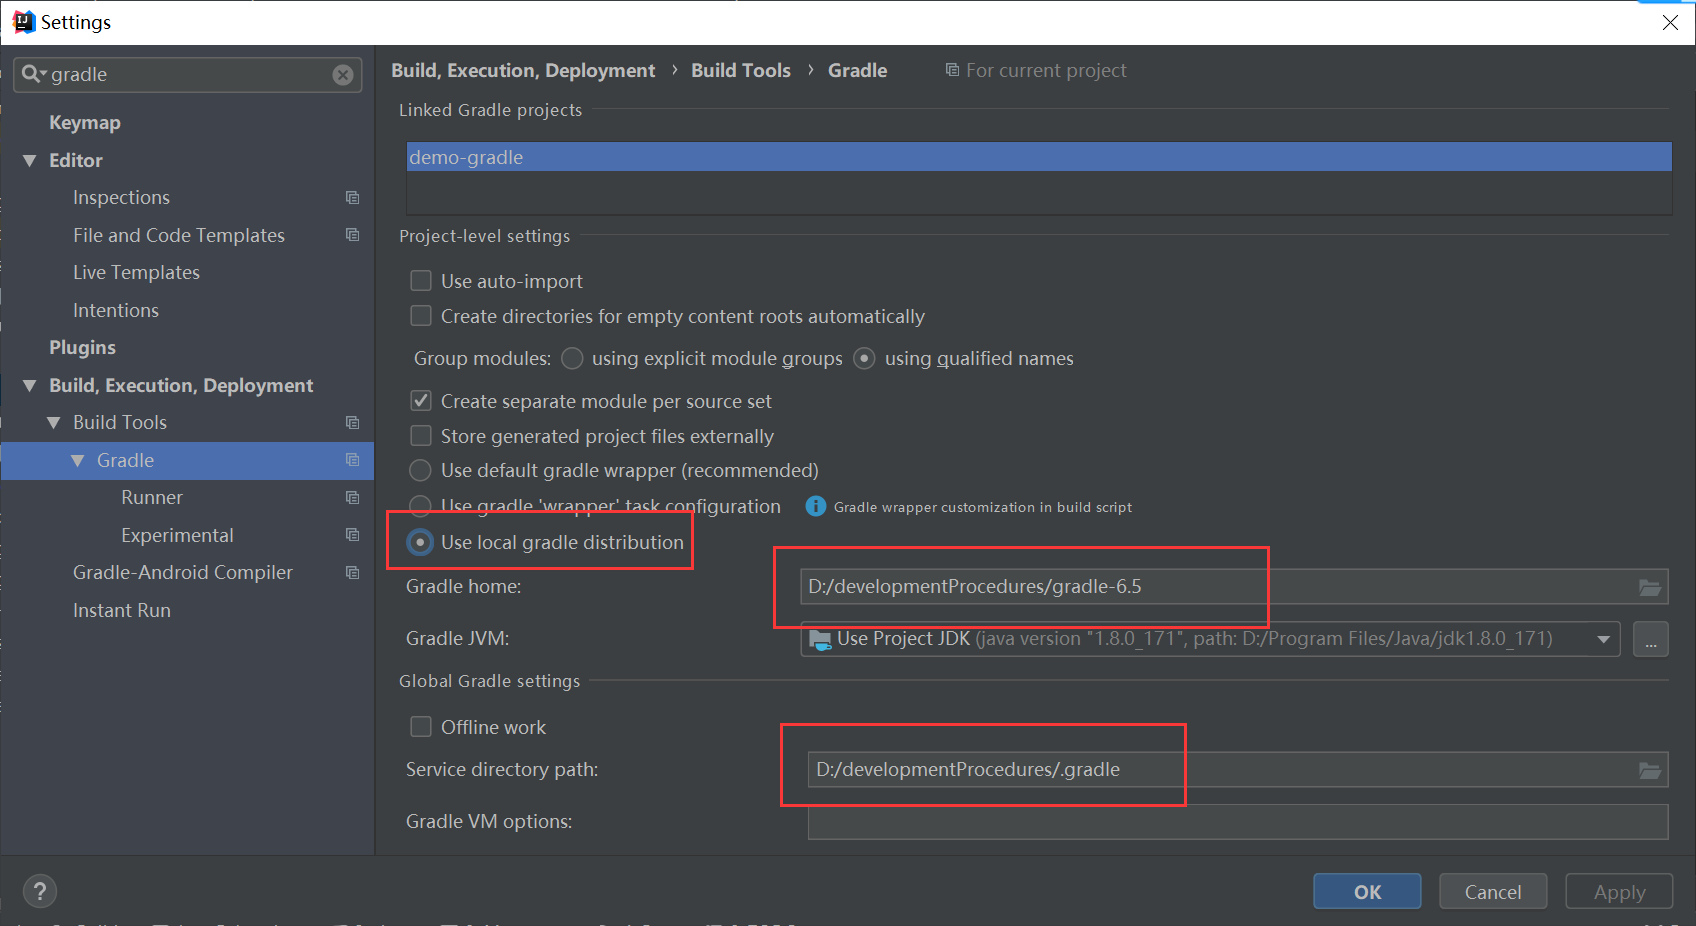Click project-level icon beside File and Code Templates
This screenshot has width=1696, height=926.
tap(352, 235)
